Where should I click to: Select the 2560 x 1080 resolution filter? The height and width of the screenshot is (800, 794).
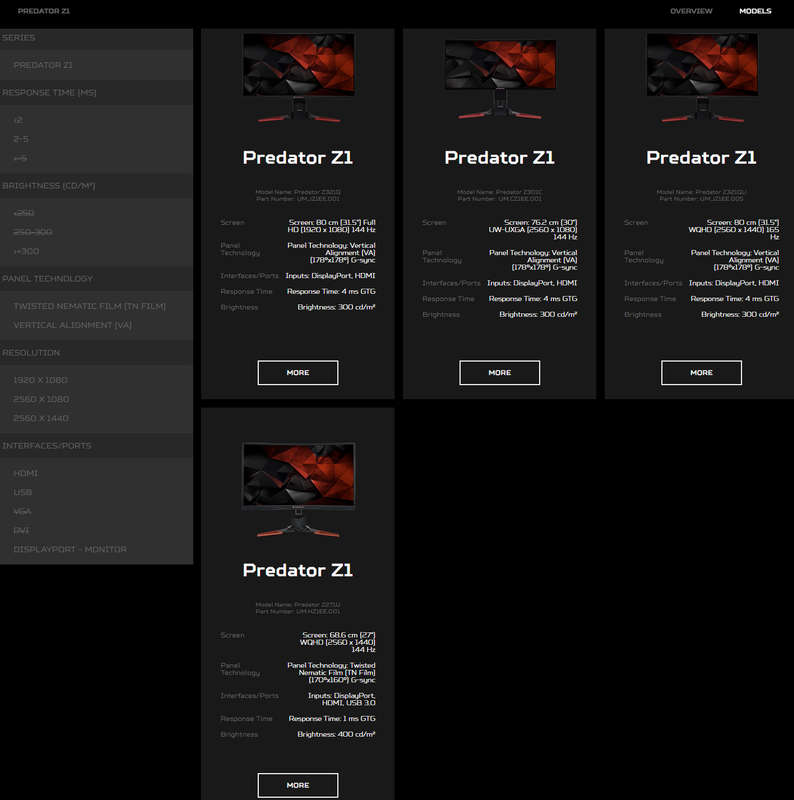click(41, 399)
